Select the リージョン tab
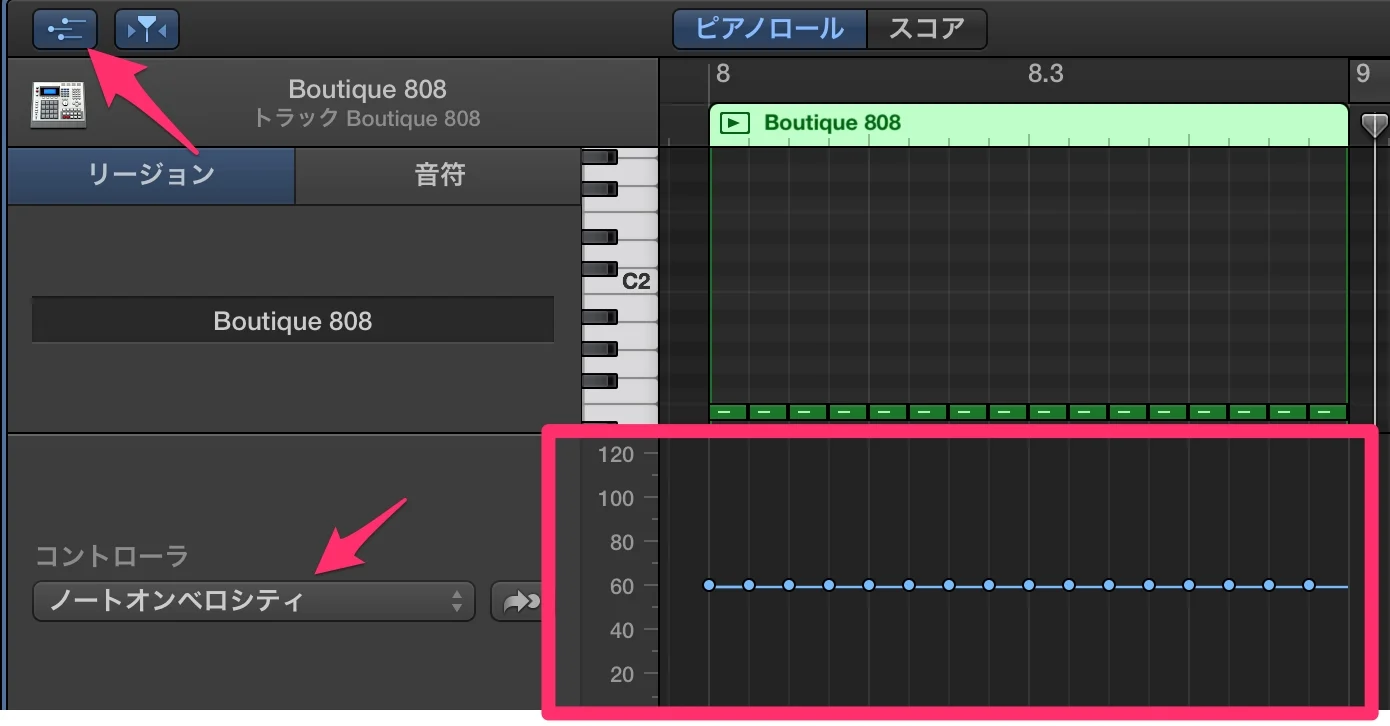The image size is (1390, 726). point(151,175)
